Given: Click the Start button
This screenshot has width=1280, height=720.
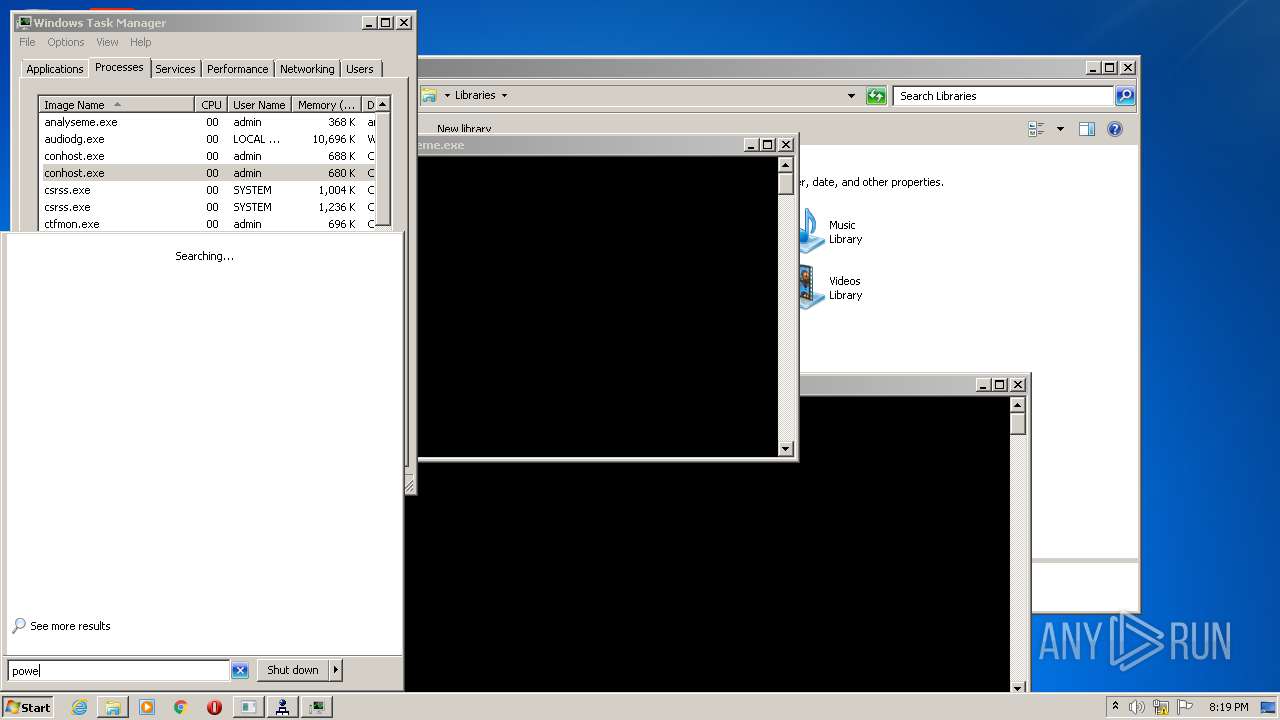Looking at the screenshot, I should point(28,707).
